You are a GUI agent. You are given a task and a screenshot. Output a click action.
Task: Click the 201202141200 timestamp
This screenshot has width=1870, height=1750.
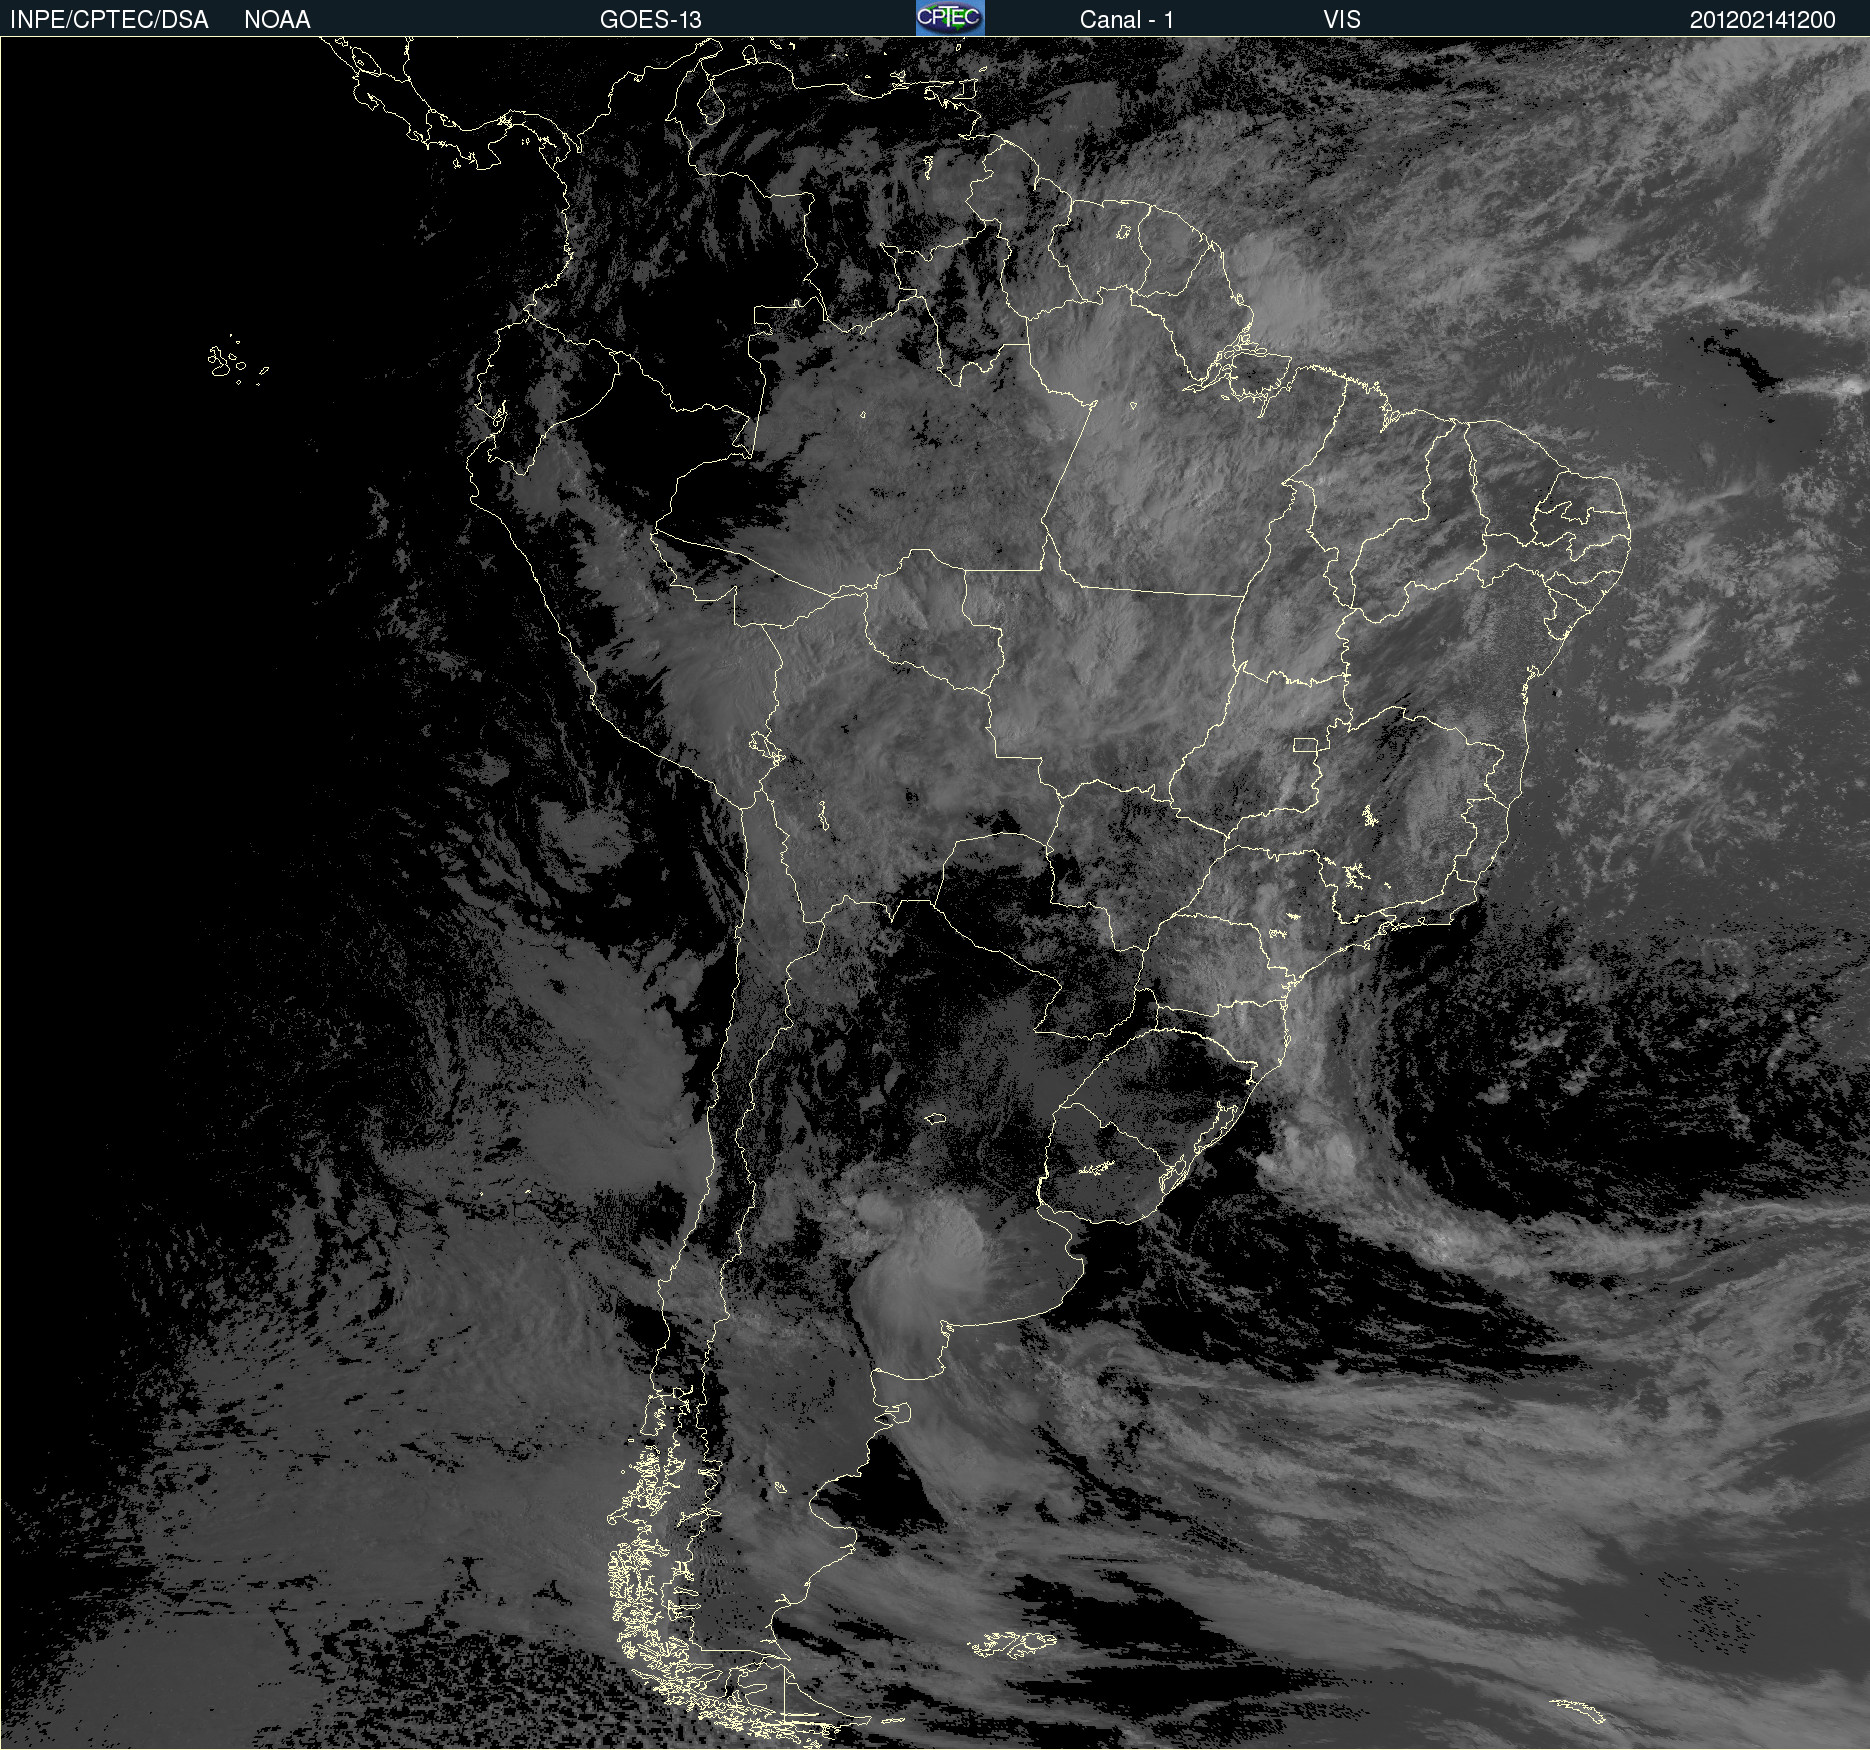[x=1762, y=19]
